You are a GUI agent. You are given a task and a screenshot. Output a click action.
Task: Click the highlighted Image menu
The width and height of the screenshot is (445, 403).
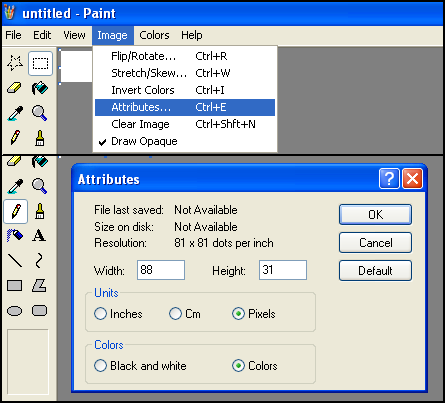tap(112, 35)
